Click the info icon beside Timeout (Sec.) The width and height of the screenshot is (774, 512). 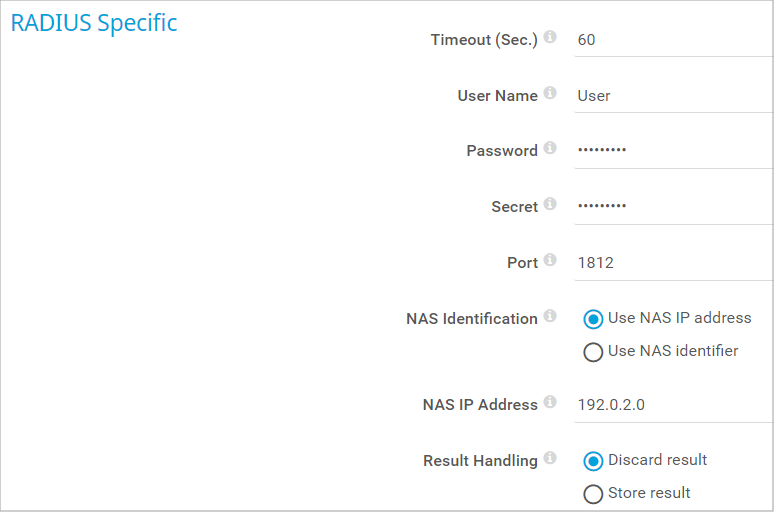(550, 38)
